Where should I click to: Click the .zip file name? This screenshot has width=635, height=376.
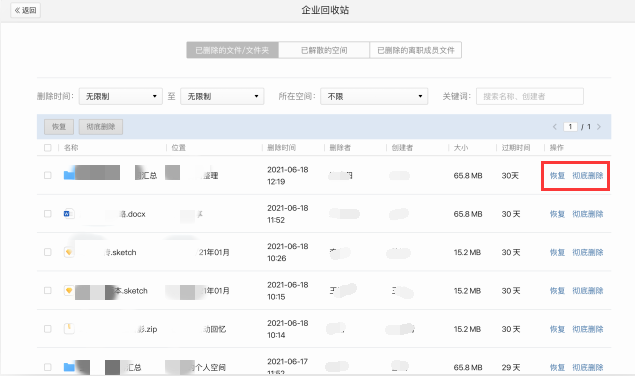click(147, 329)
